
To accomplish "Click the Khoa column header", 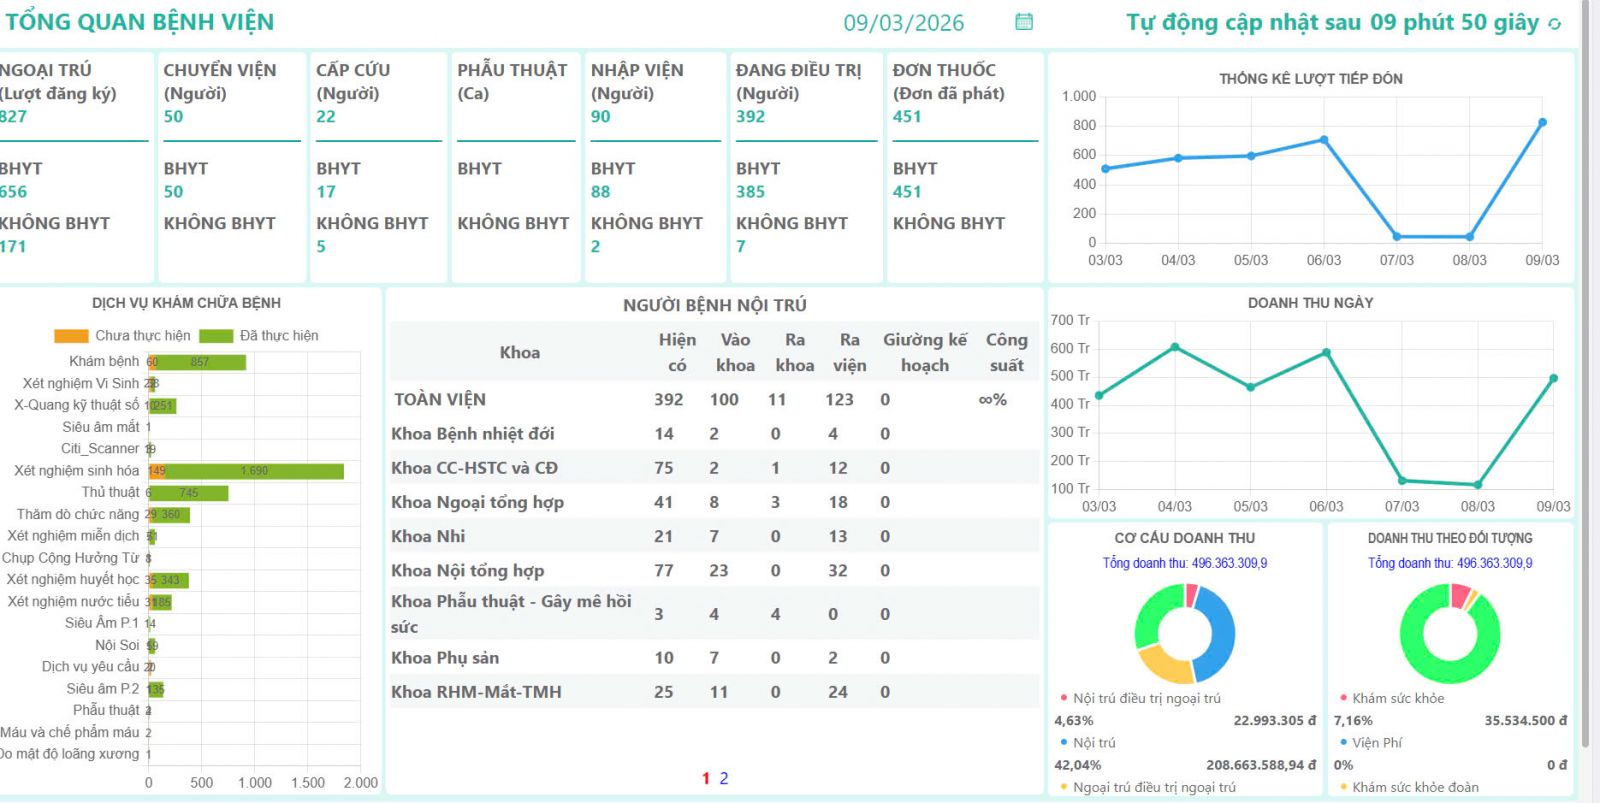I will coord(519,352).
